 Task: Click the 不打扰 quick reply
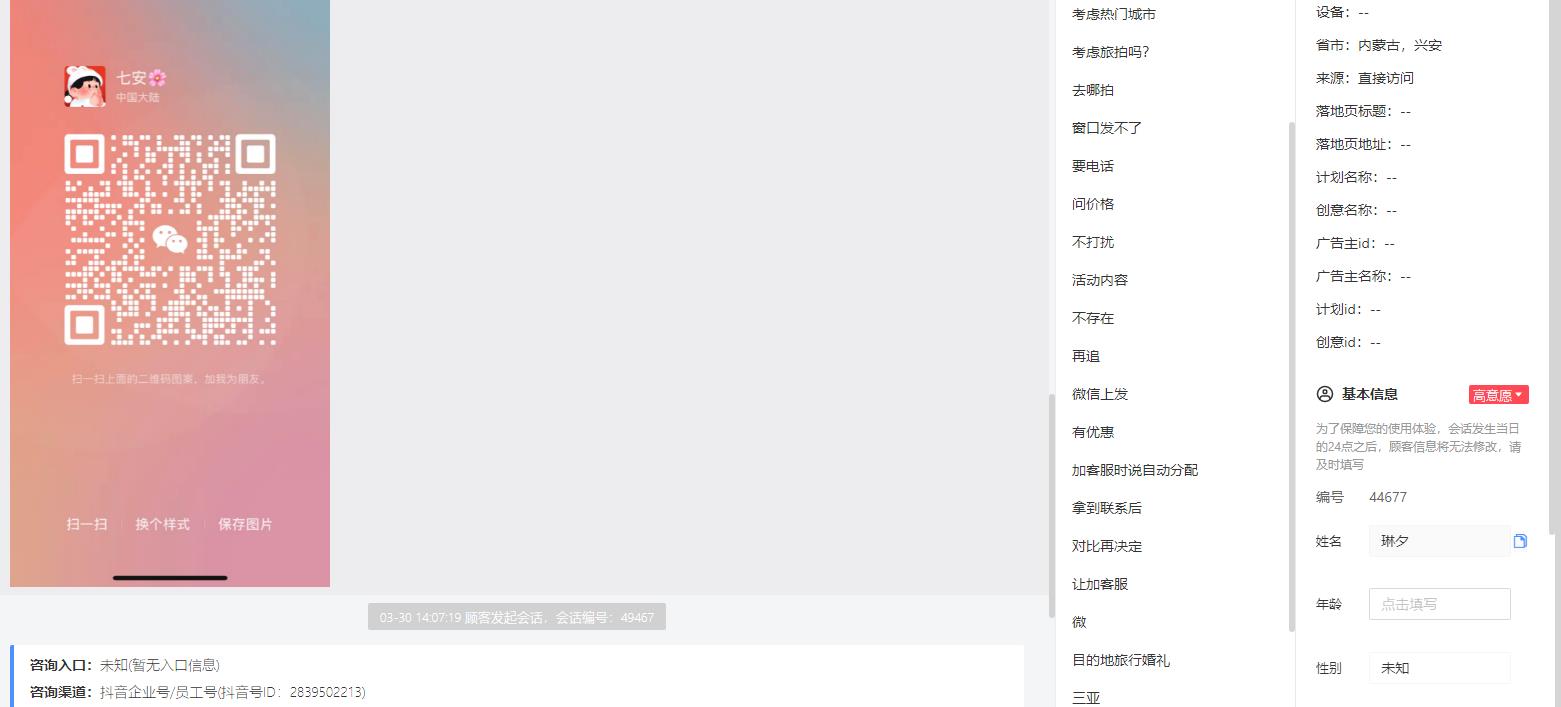pos(1093,242)
